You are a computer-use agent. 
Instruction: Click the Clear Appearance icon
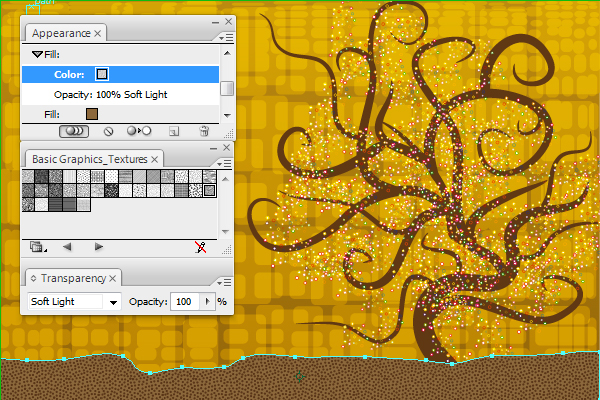(109, 132)
